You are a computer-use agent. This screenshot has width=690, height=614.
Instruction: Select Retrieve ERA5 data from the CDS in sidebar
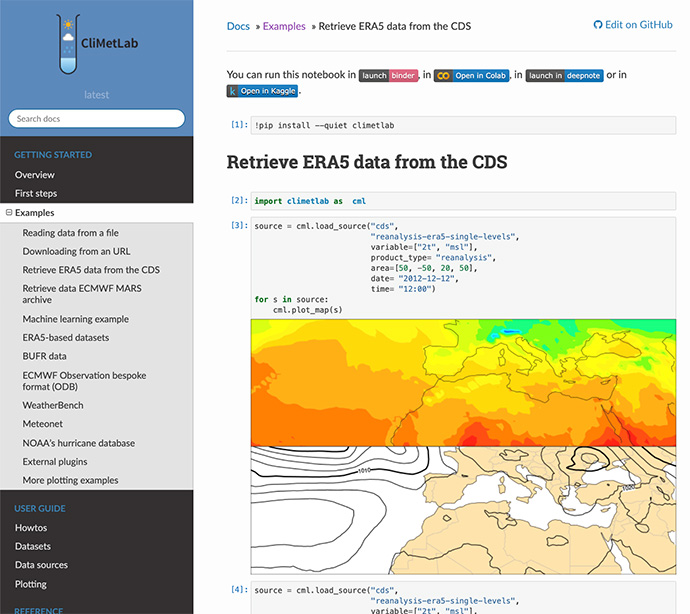[x=91, y=270]
